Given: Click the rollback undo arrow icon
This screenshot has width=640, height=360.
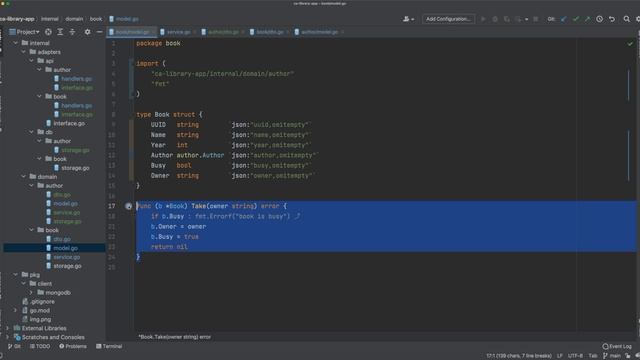Looking at the screenshot, I should coord(612,19).
